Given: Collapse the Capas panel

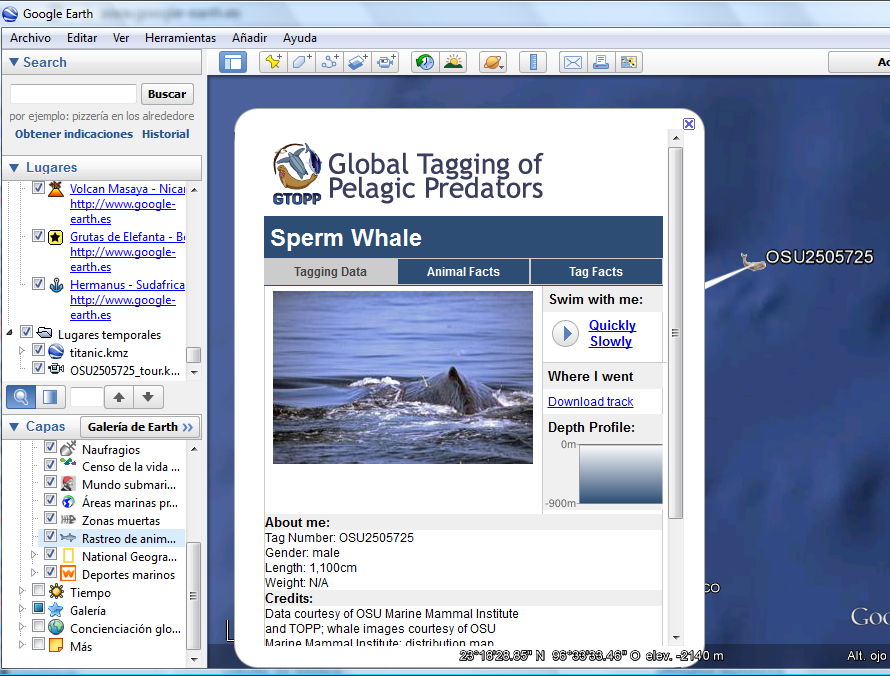Looking at the screenshot, I should (14, 426).
